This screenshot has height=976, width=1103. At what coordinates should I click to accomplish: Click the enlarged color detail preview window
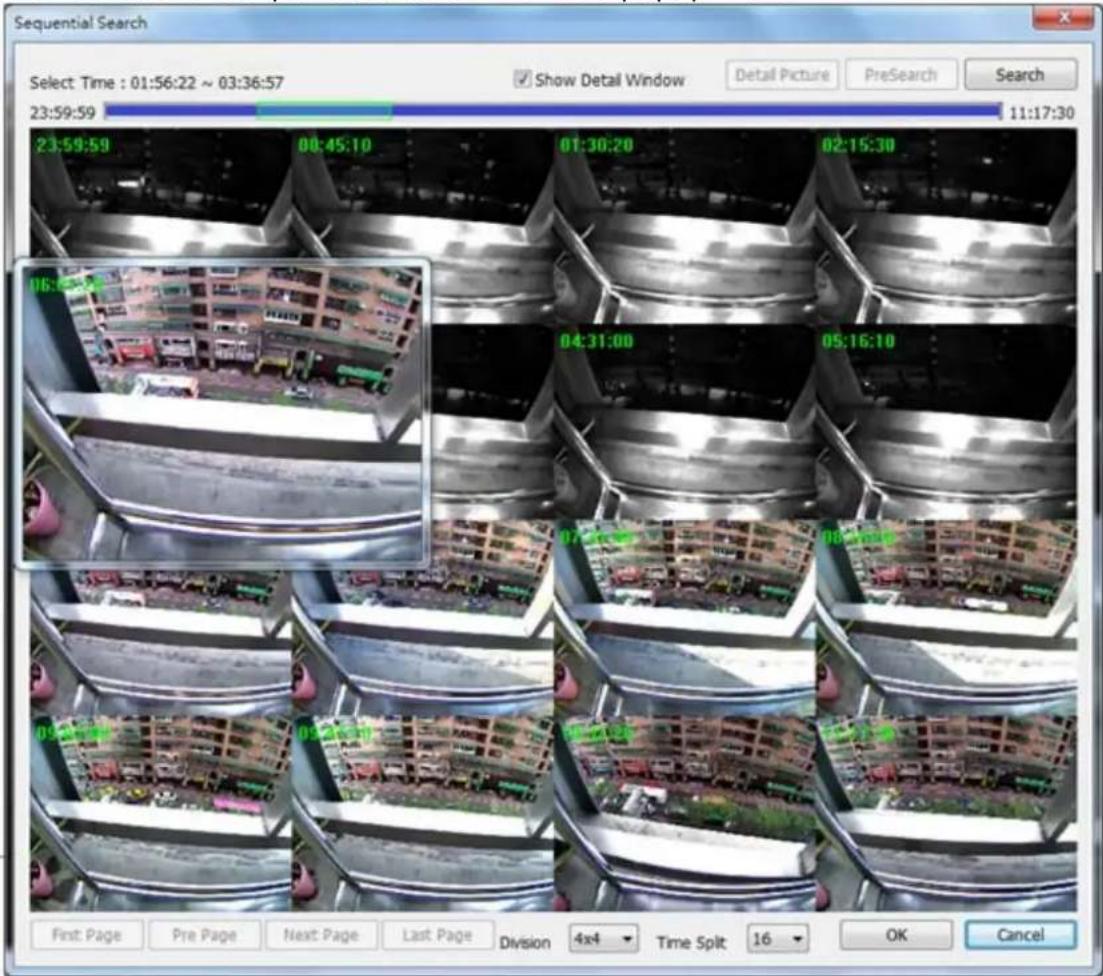[222, 413]
